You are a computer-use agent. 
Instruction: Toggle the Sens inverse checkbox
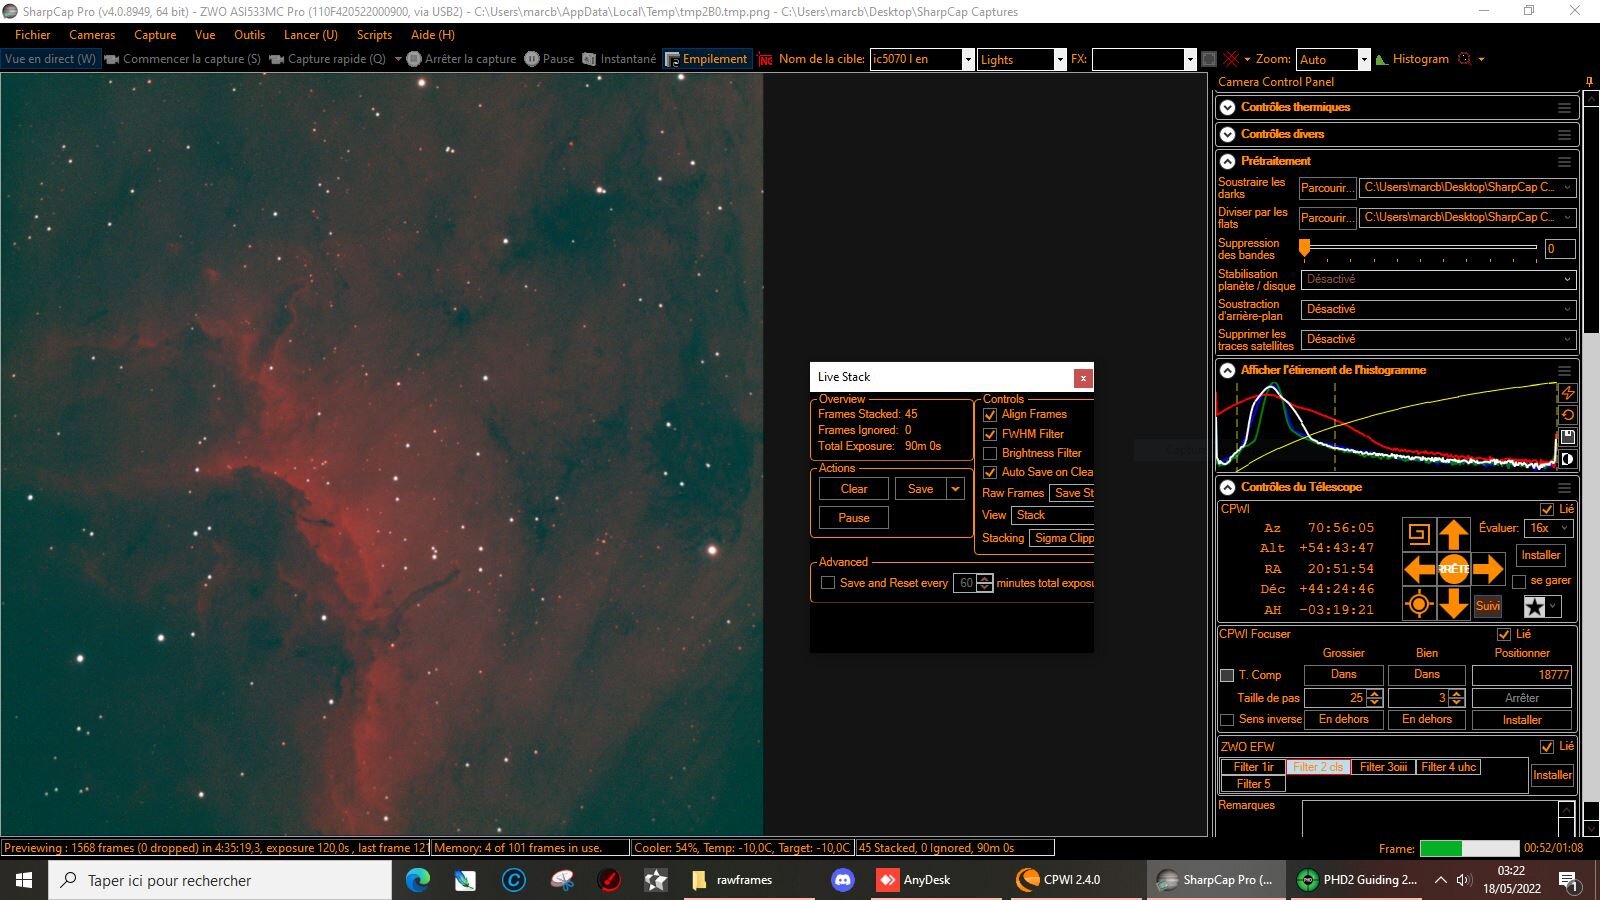pyautogui.click(x=1227, y=719)
